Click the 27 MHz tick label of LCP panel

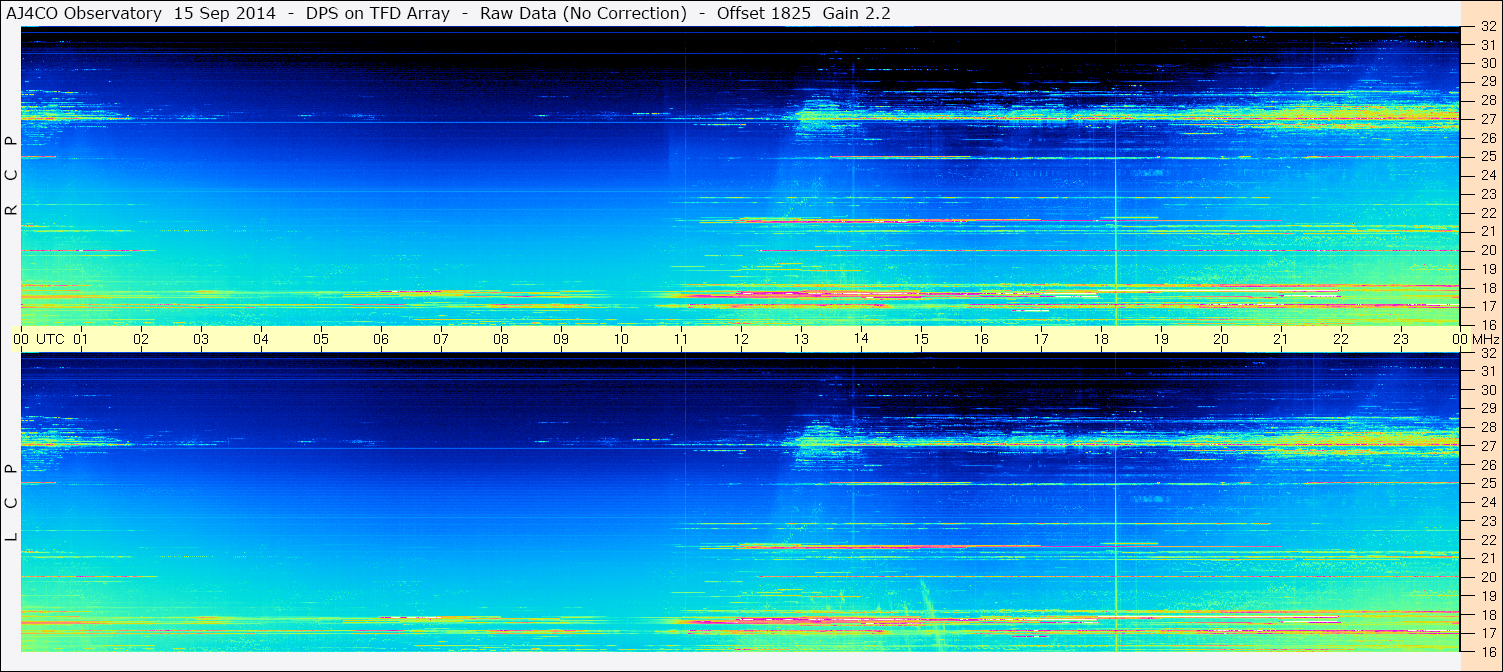(x=1488, y=446)
